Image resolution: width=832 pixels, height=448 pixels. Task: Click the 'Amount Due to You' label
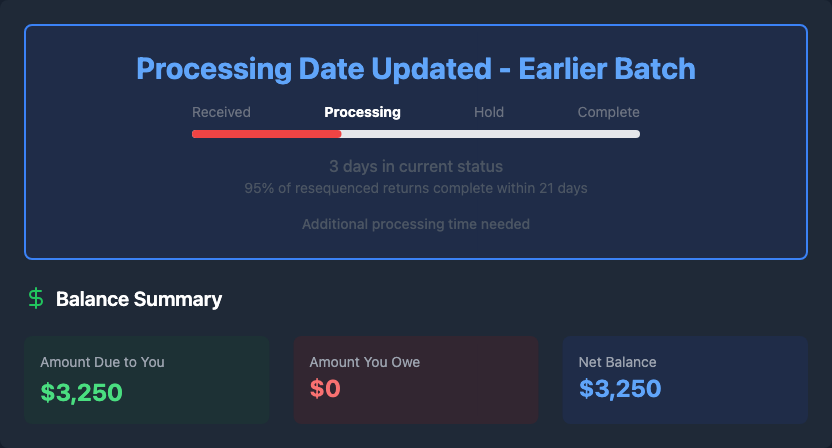click(102, 362)
